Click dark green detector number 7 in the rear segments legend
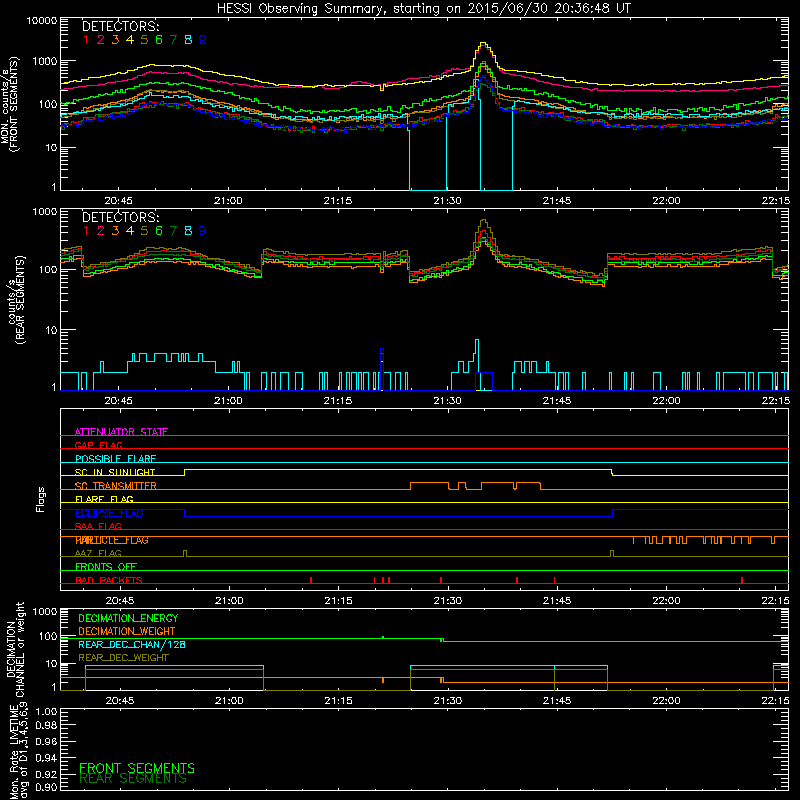Viewport: 800px width, 800px height. [173, 231]
